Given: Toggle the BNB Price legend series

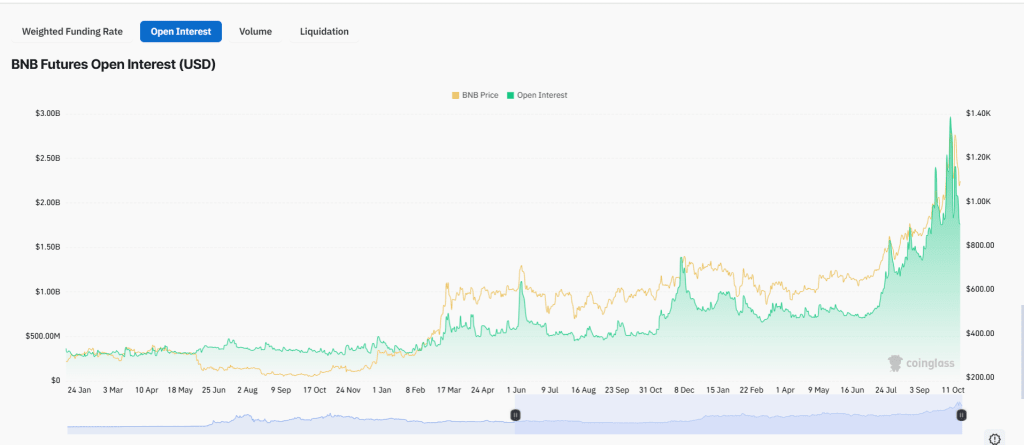Looking at the screenshot, I should (x=475, y=95).
